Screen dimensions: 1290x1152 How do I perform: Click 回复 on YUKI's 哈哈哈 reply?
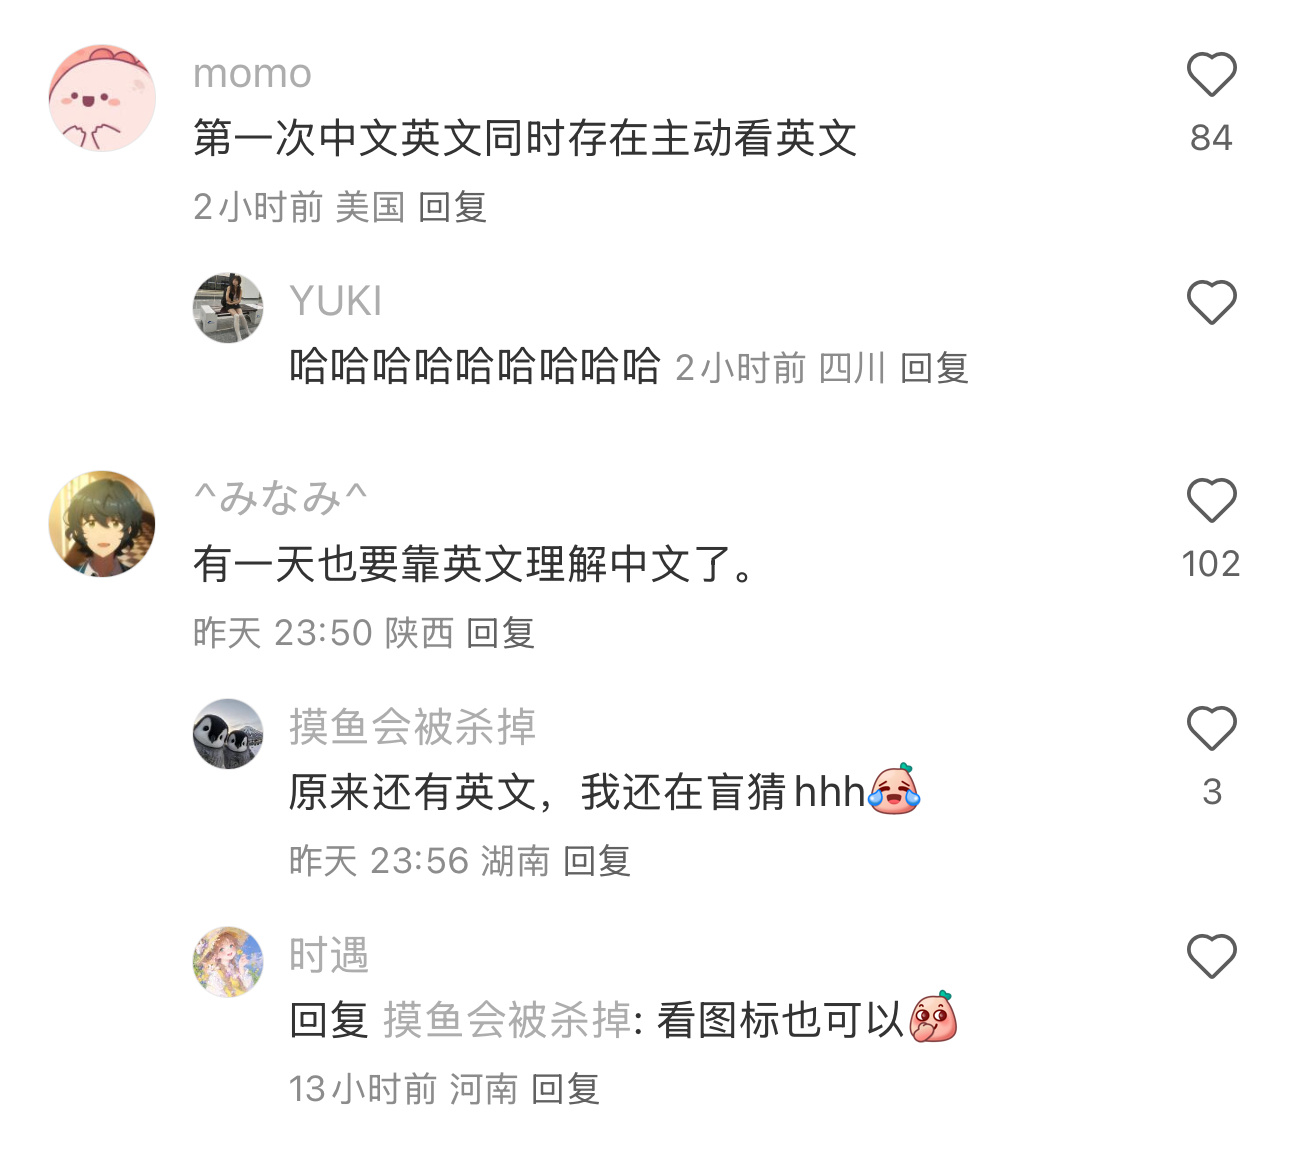tap(934, 368)
